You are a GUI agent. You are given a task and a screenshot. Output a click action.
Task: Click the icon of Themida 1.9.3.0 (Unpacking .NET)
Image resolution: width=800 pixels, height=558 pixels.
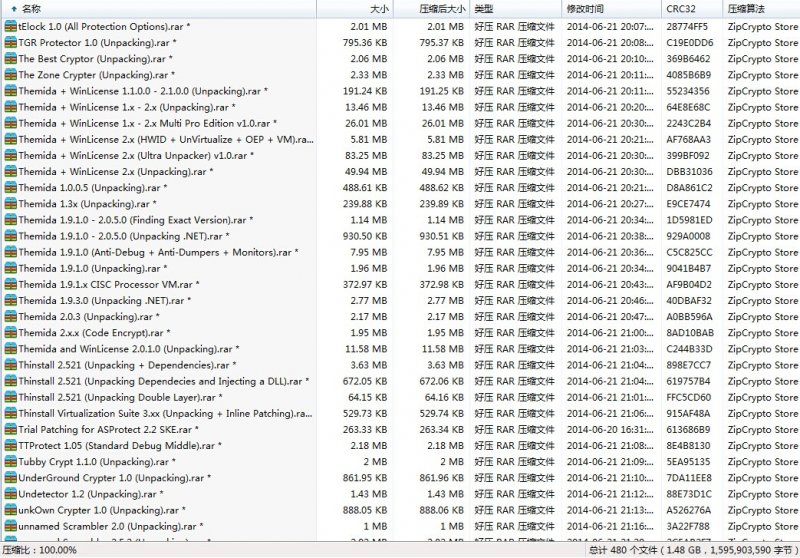pos(10,301)
